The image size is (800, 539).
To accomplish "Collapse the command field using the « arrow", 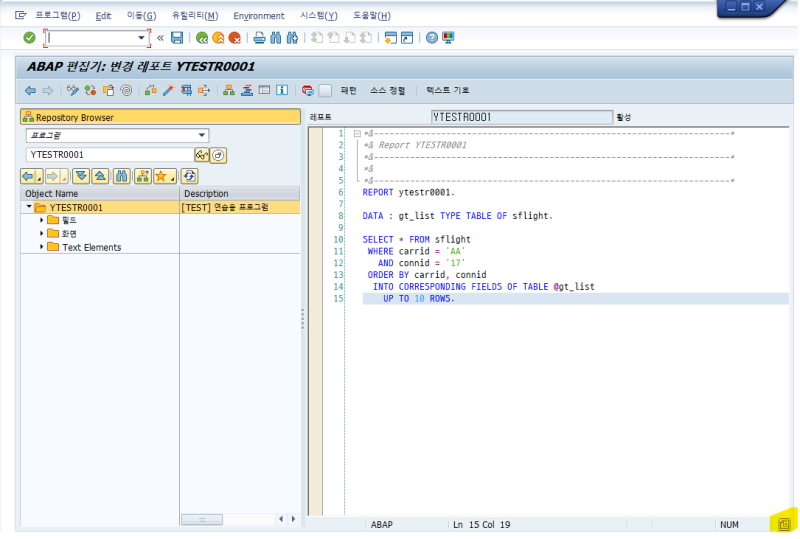I will [x=160, y=38].
